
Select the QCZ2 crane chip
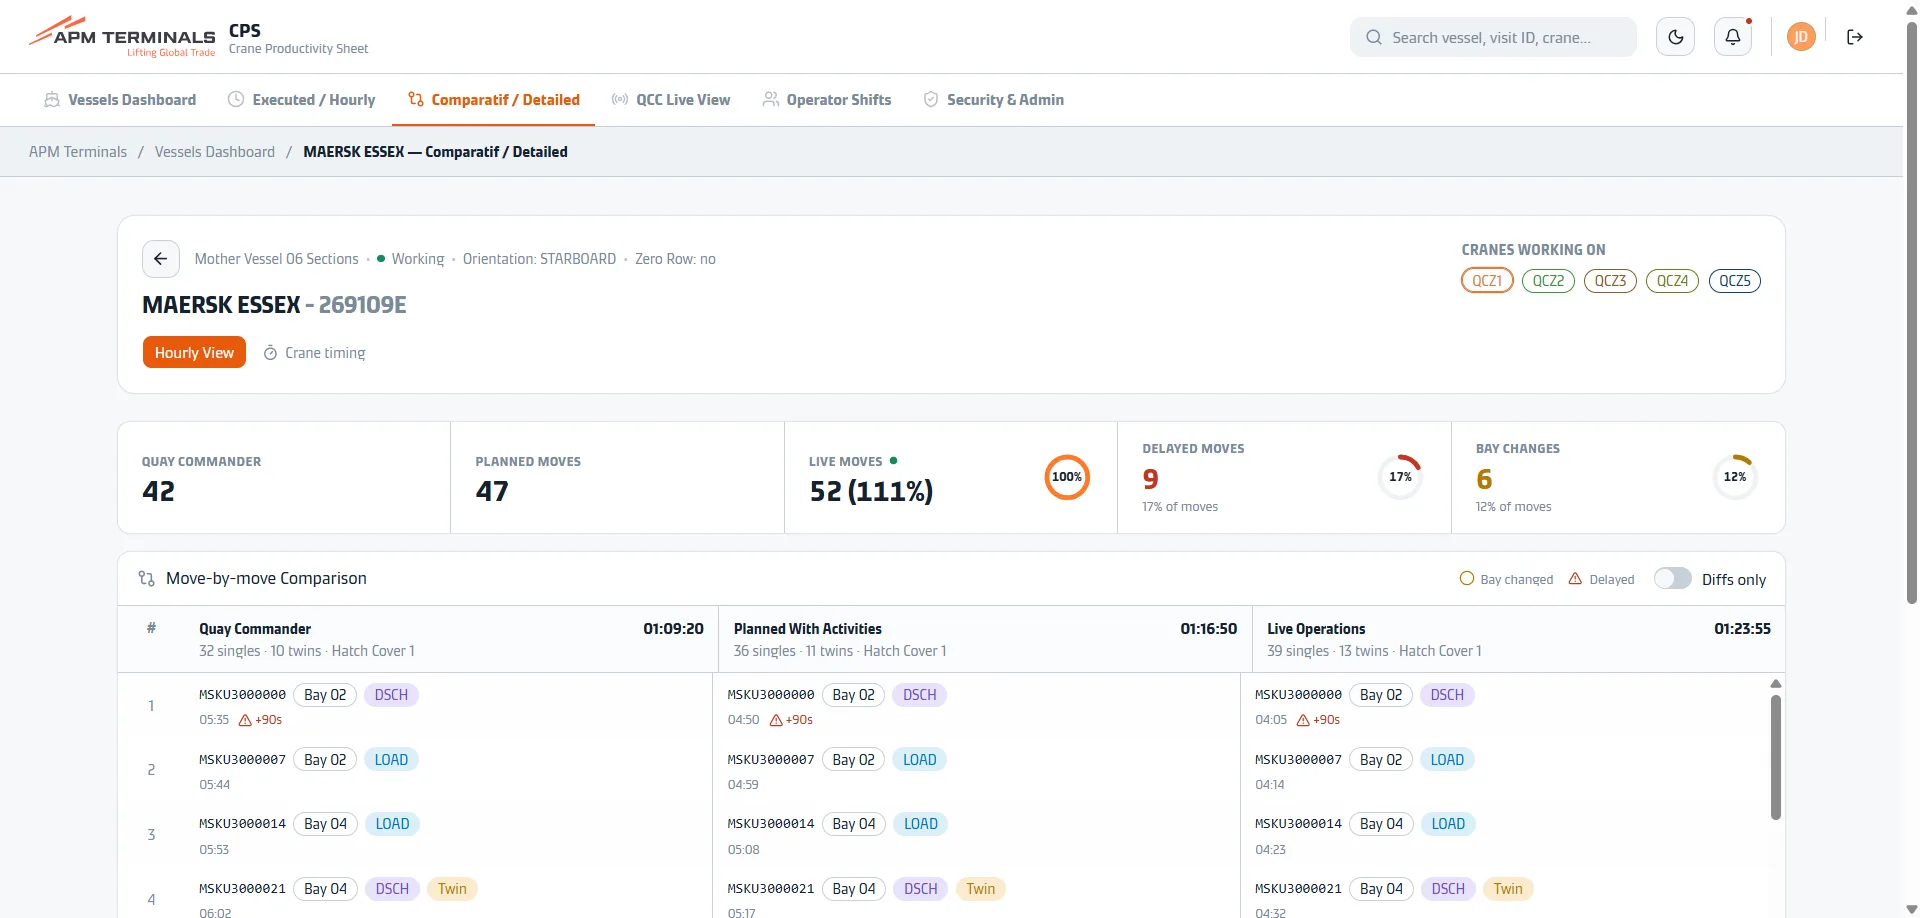click(x=1548, y=281)
